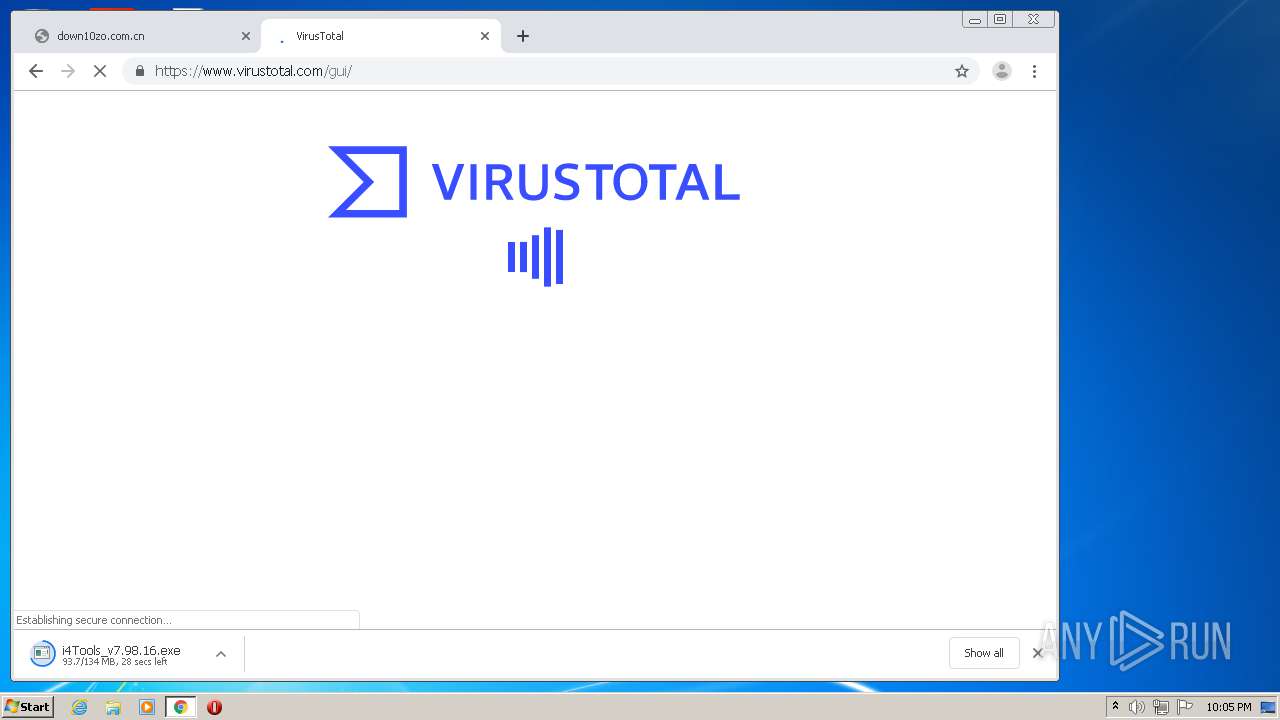Close the downloads bar
The width and height of the screenshot is (1280, 720).
point(1038,653)
